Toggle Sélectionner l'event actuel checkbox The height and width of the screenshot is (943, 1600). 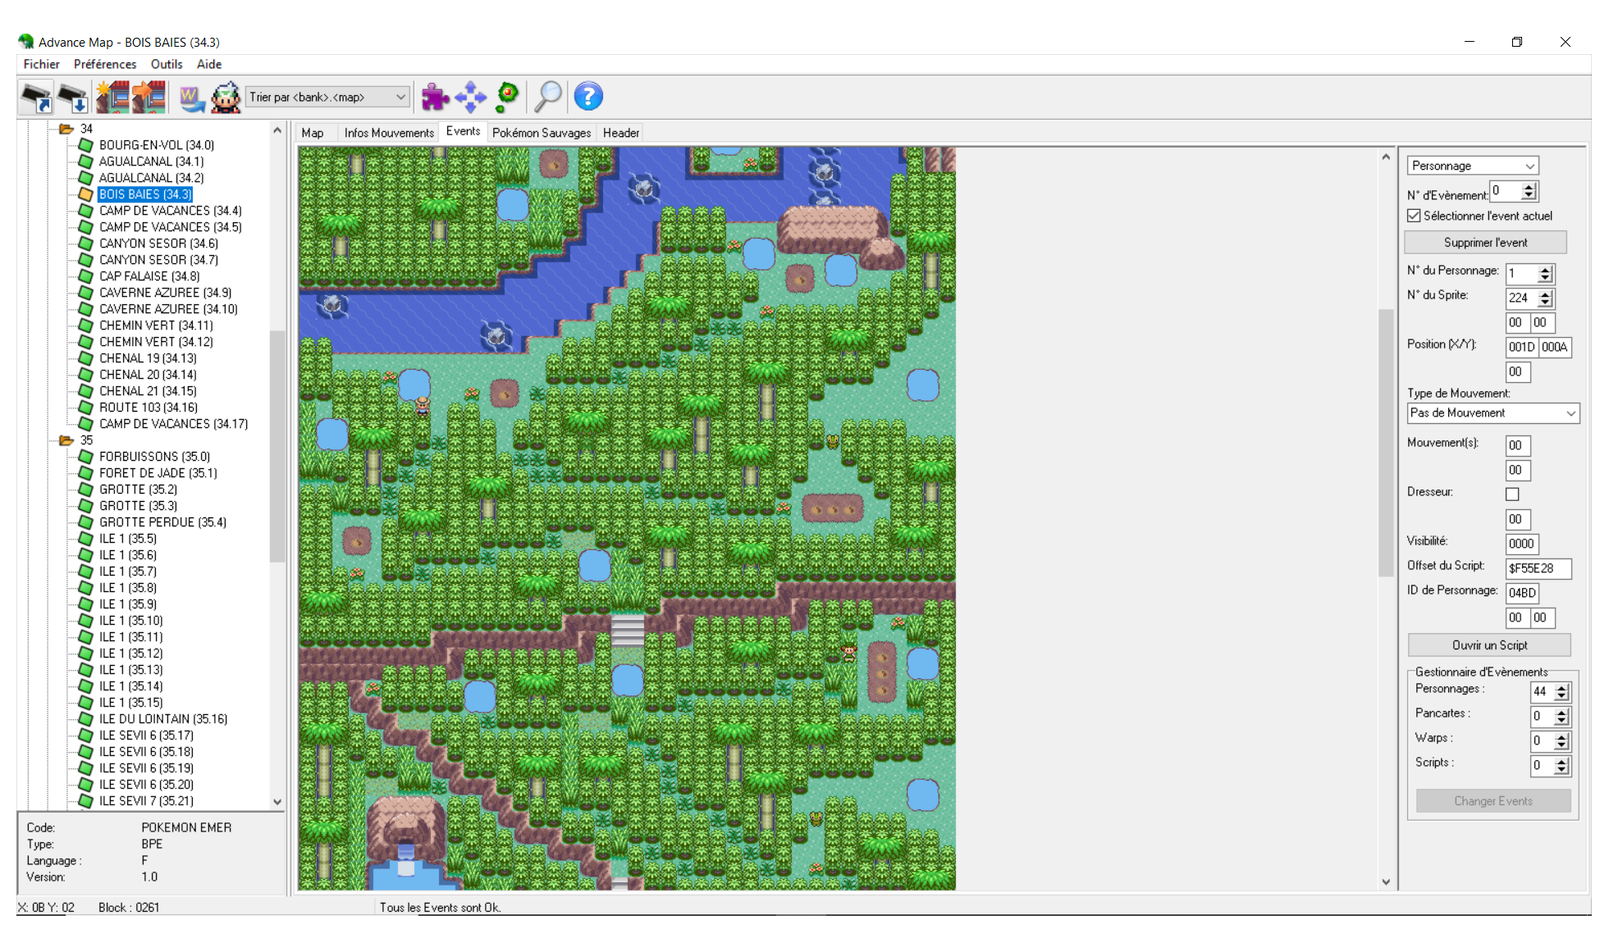point(1414,216)
